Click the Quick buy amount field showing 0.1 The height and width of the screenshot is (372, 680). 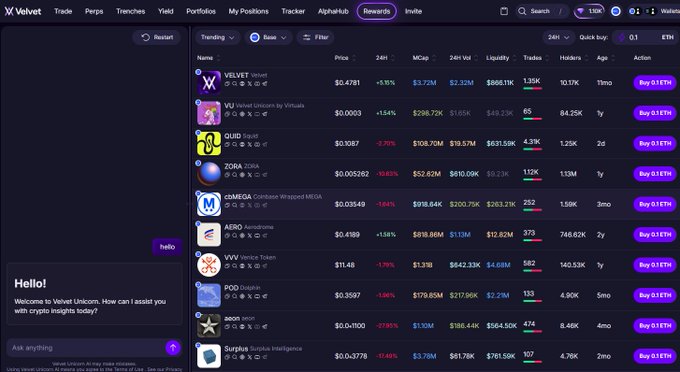click(x=646, y=37)
